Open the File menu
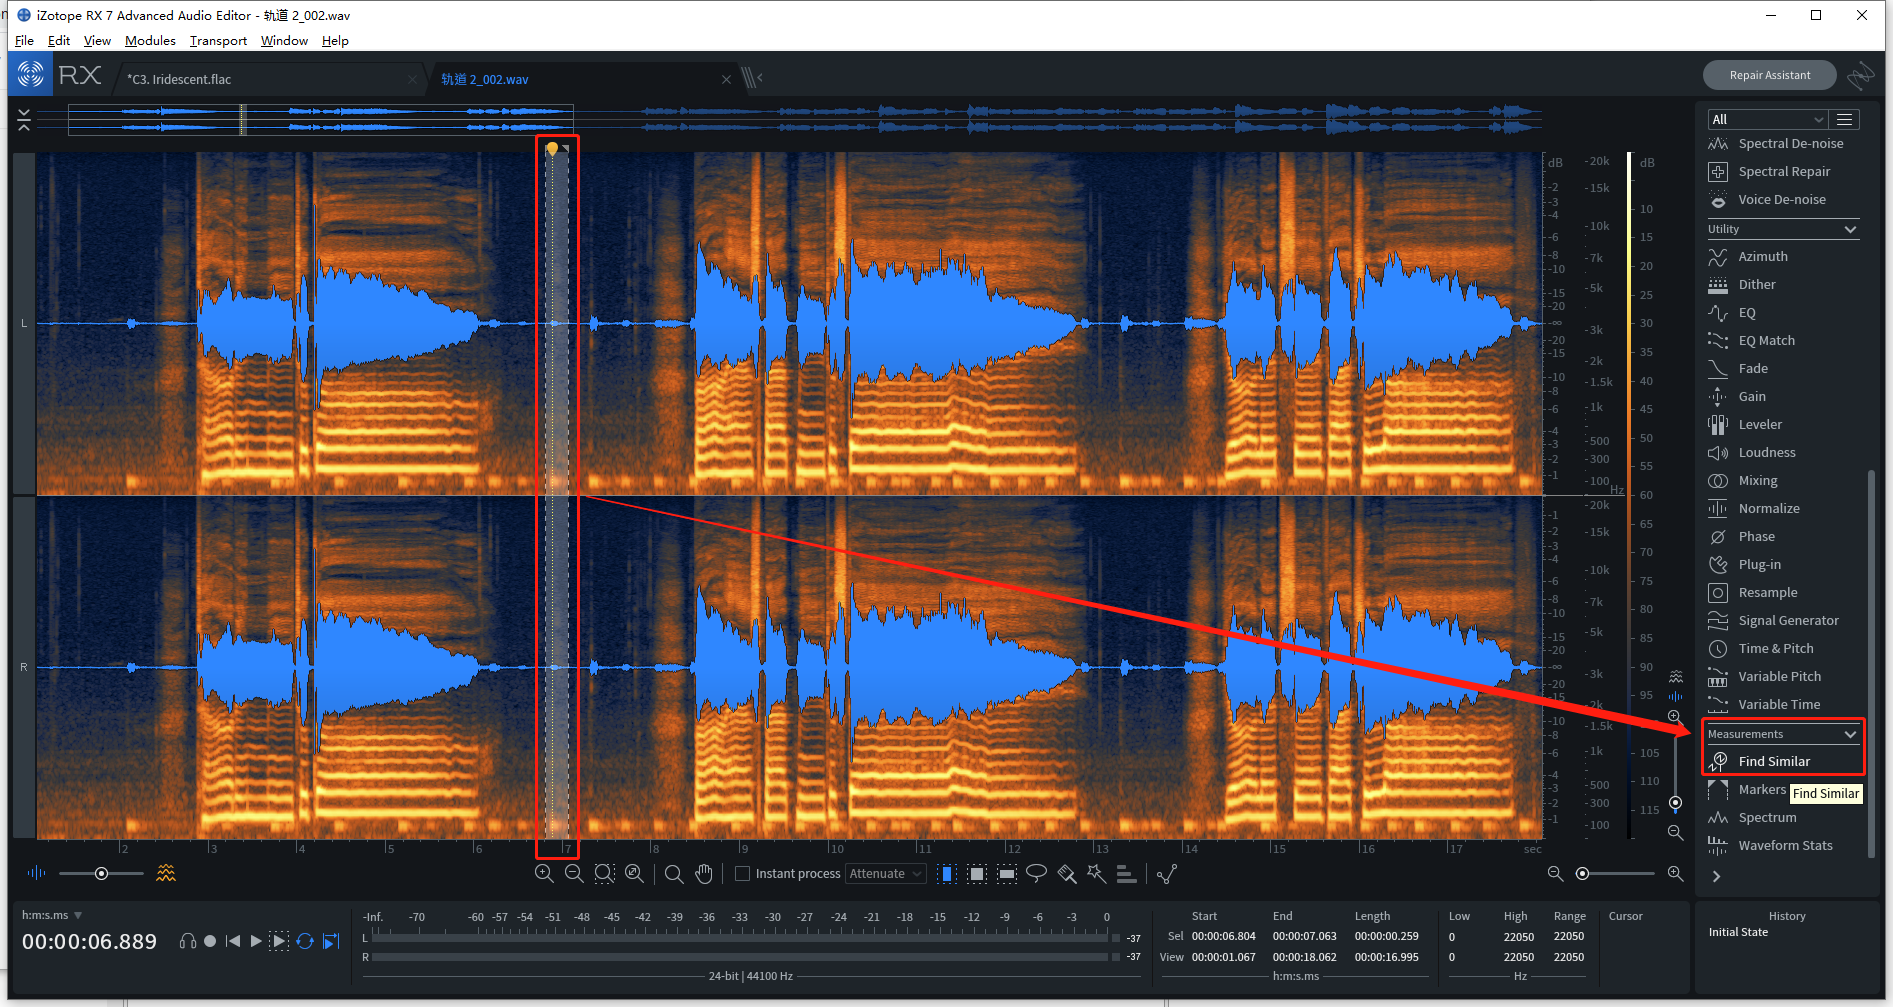The image size is (1893, 1007). 25,41
